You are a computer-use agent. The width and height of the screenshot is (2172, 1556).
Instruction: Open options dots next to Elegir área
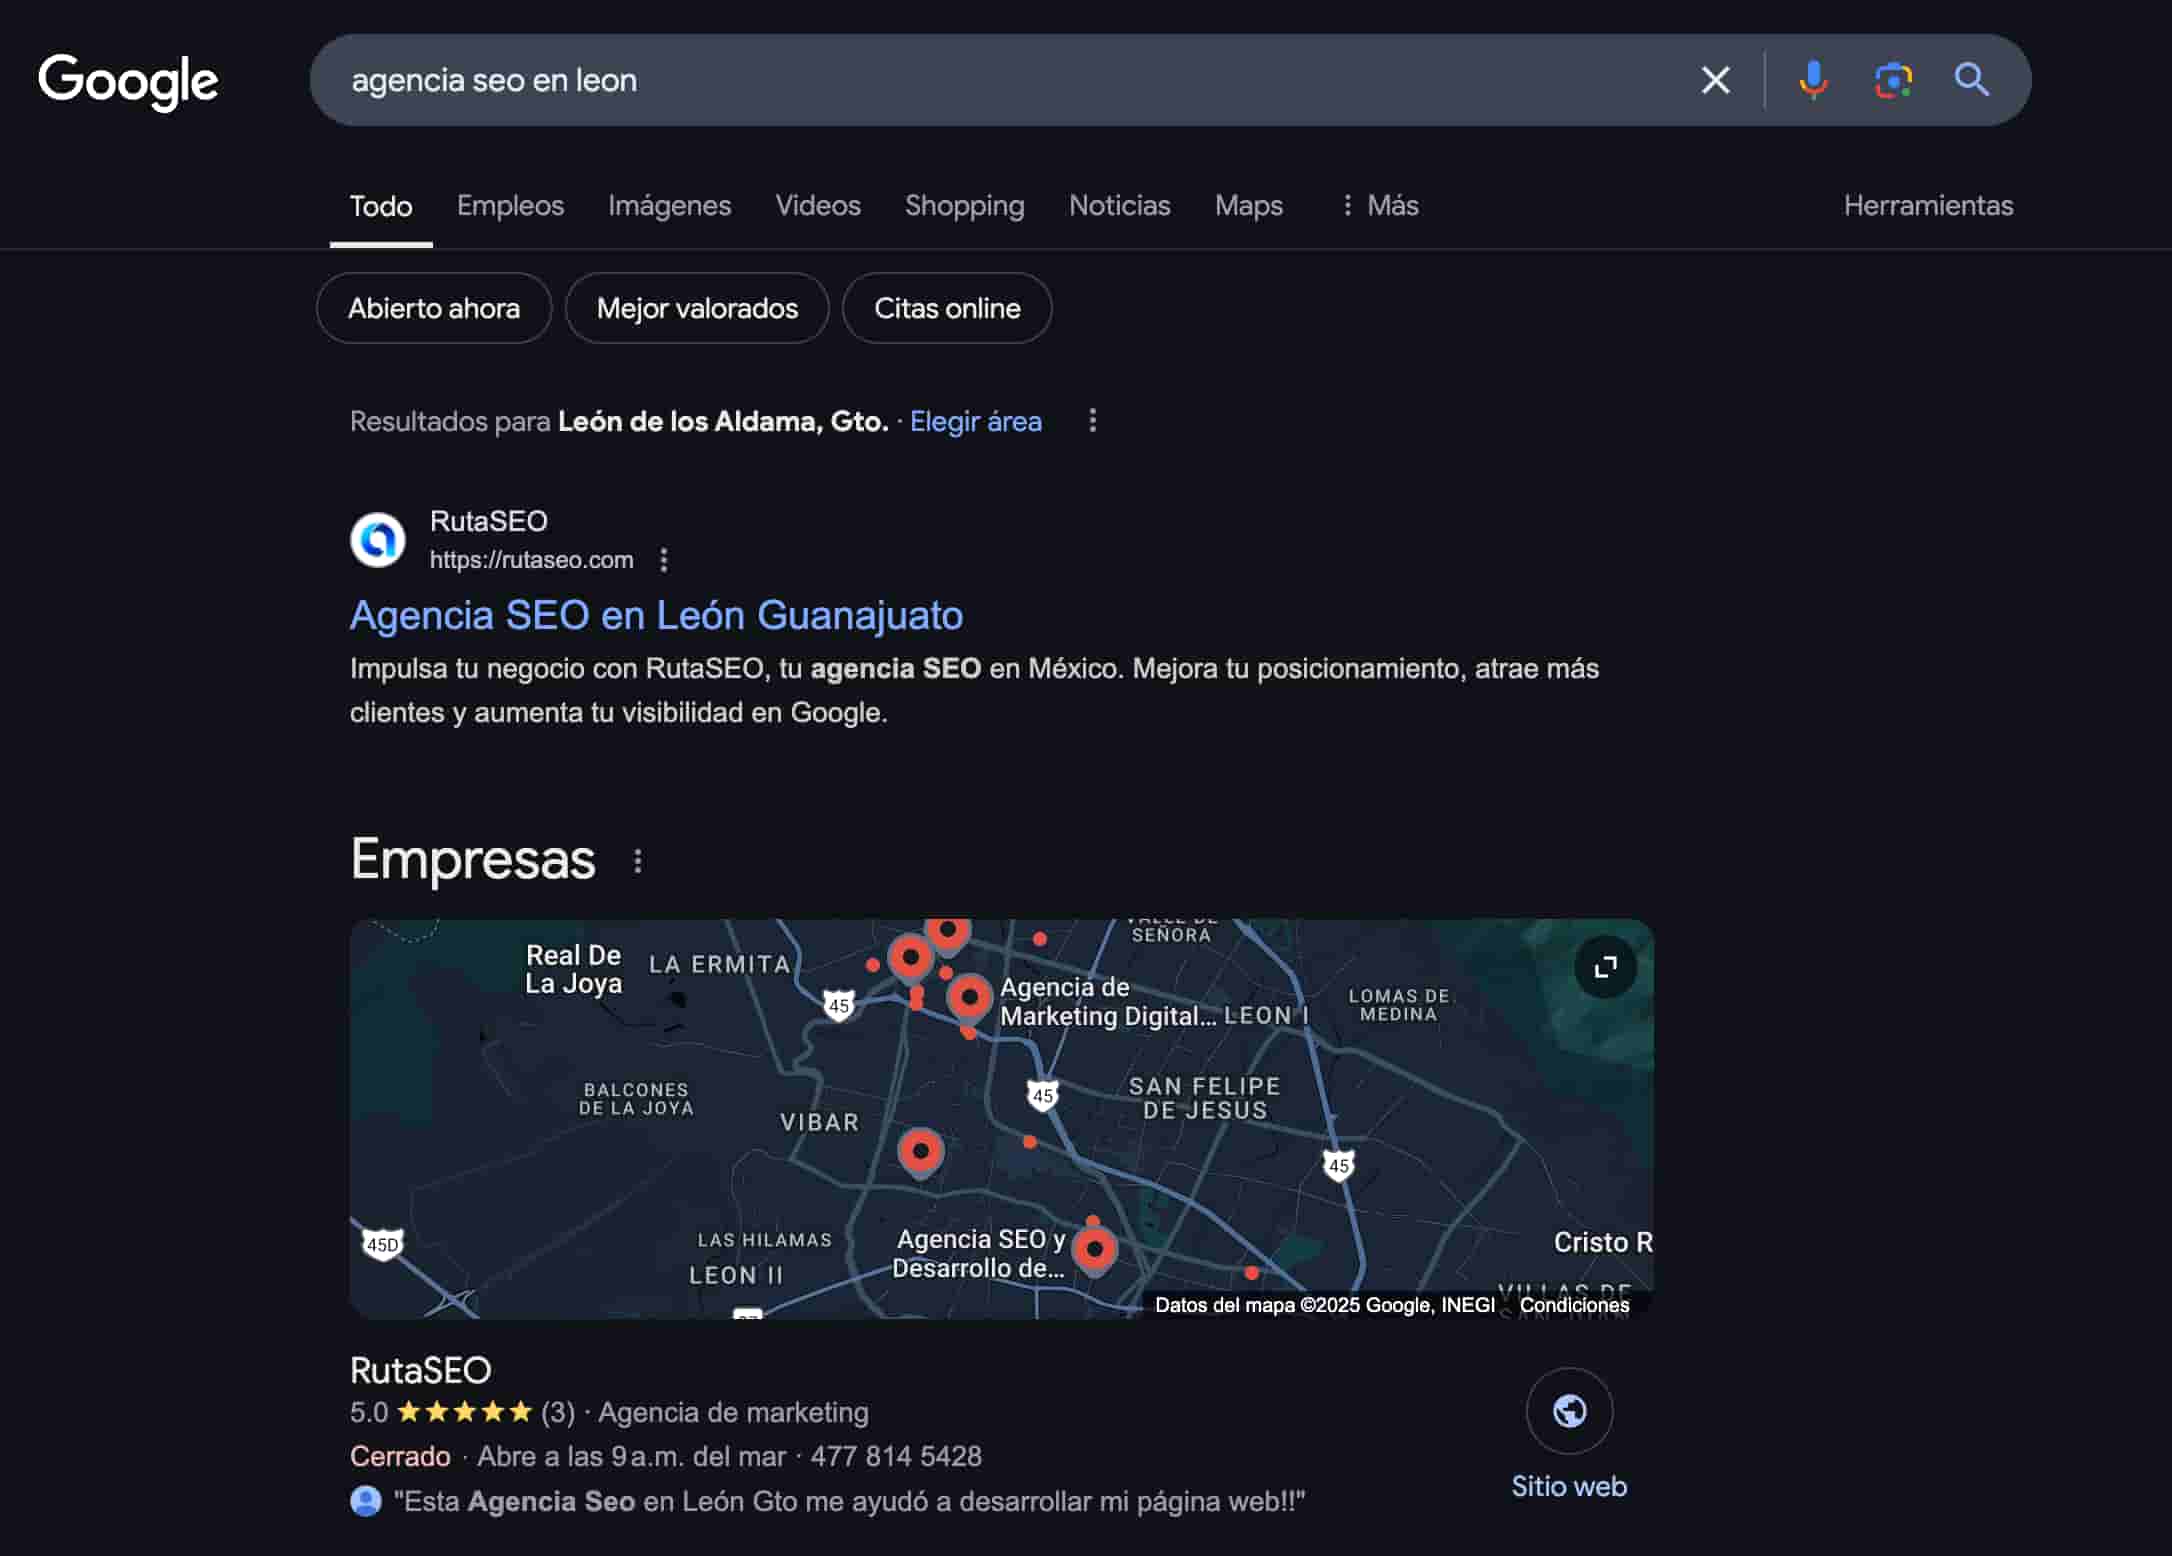tap(1092, 421)
